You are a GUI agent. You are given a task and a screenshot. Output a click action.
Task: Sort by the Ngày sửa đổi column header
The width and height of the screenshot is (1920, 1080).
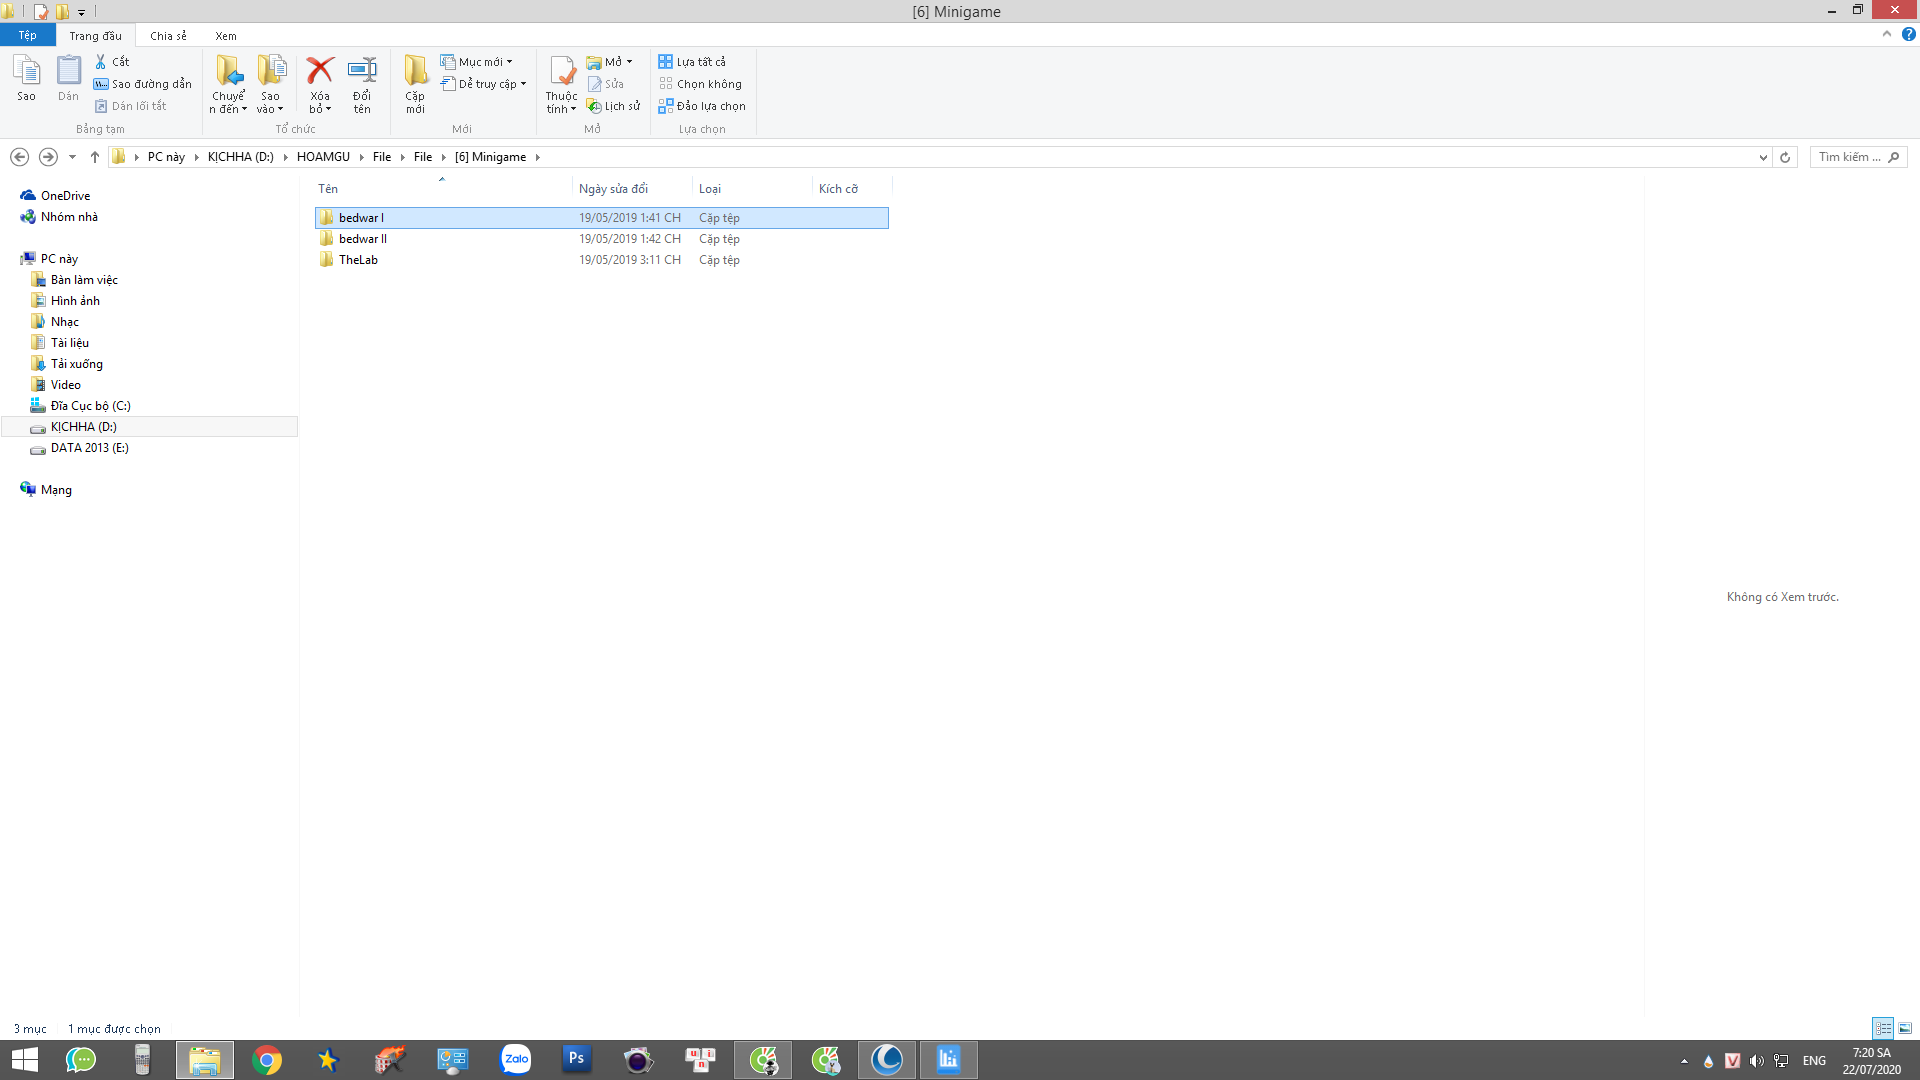pos(613,188)
